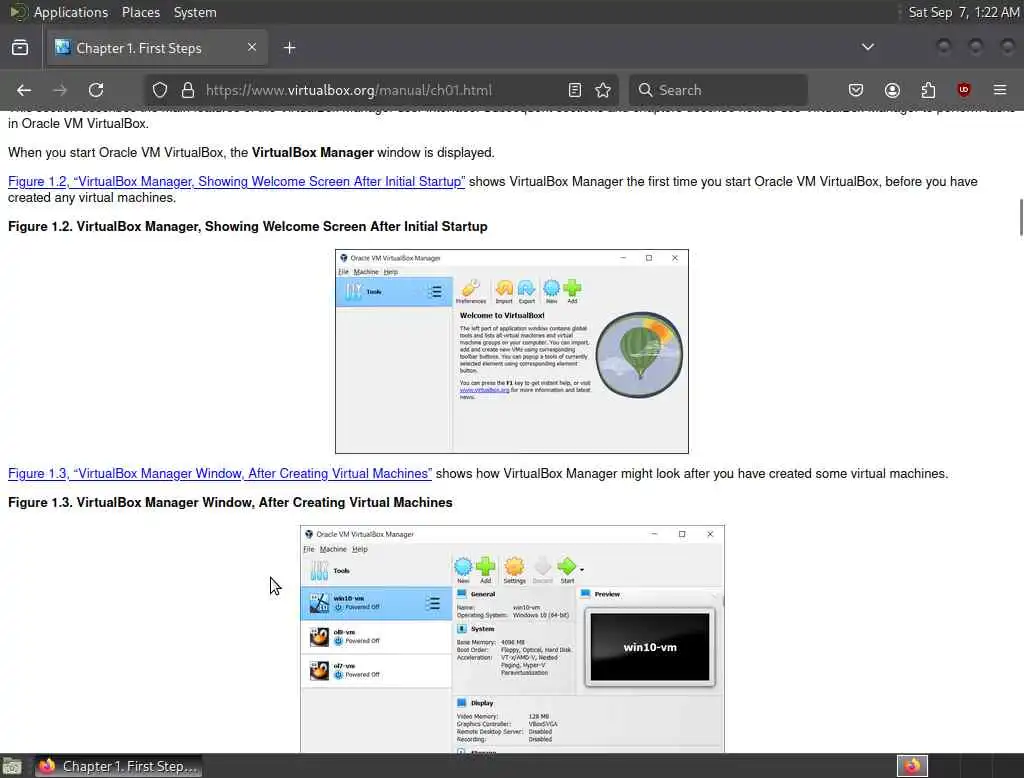Open the Applications menu
The width and height of the screenshot is (1024, 778).
(x=71, y=12)
